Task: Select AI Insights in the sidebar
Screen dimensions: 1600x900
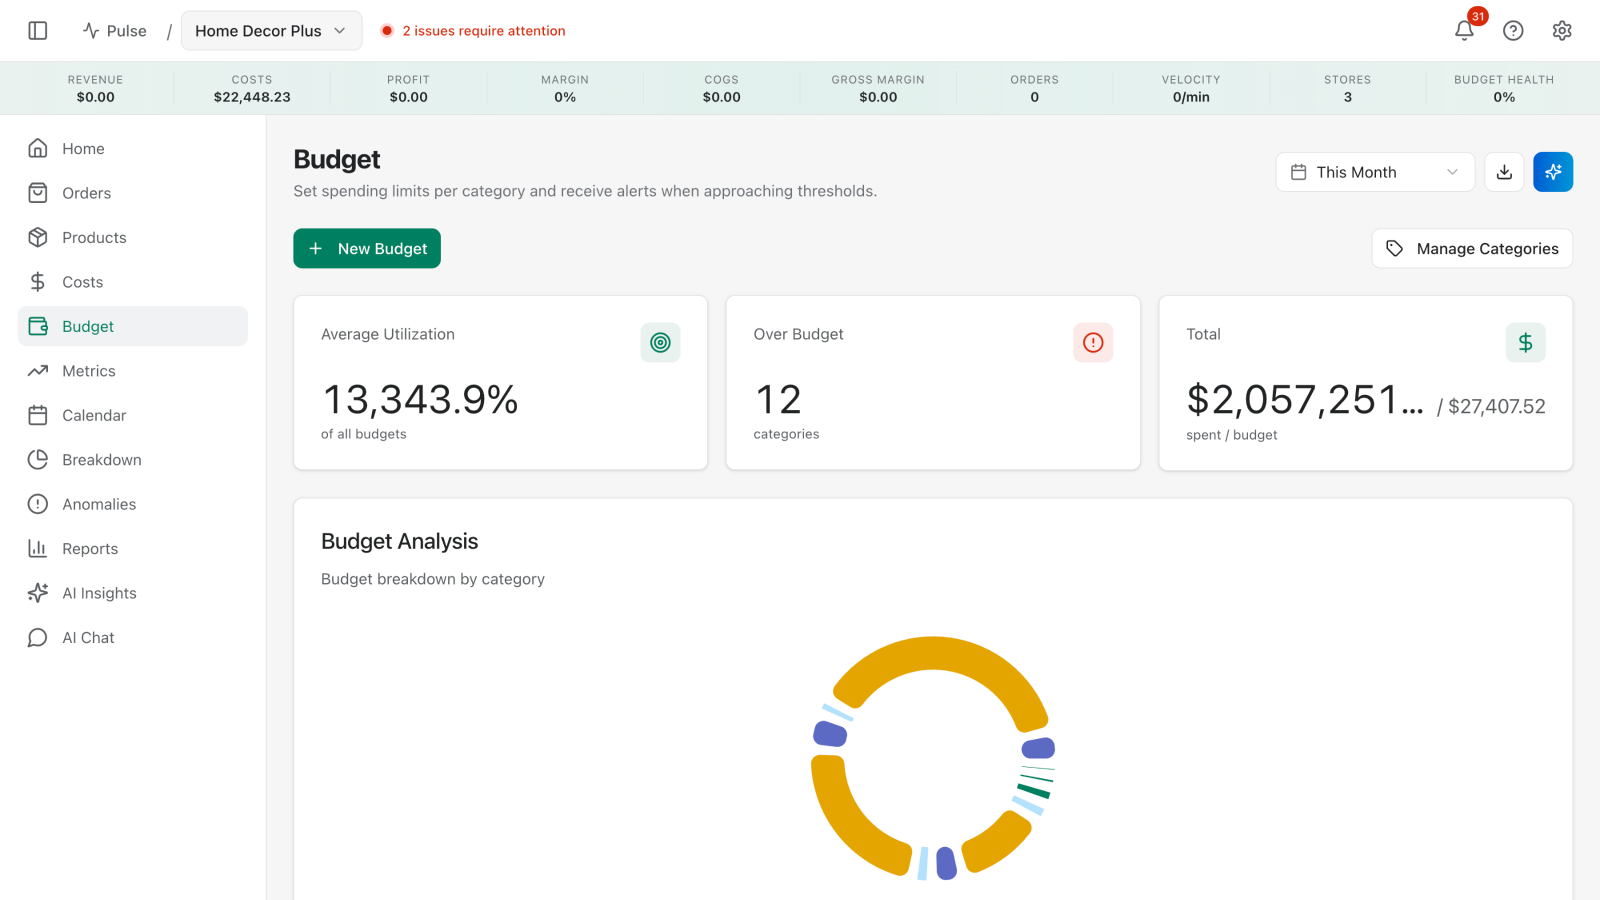Action: click(x=99, y=593)
